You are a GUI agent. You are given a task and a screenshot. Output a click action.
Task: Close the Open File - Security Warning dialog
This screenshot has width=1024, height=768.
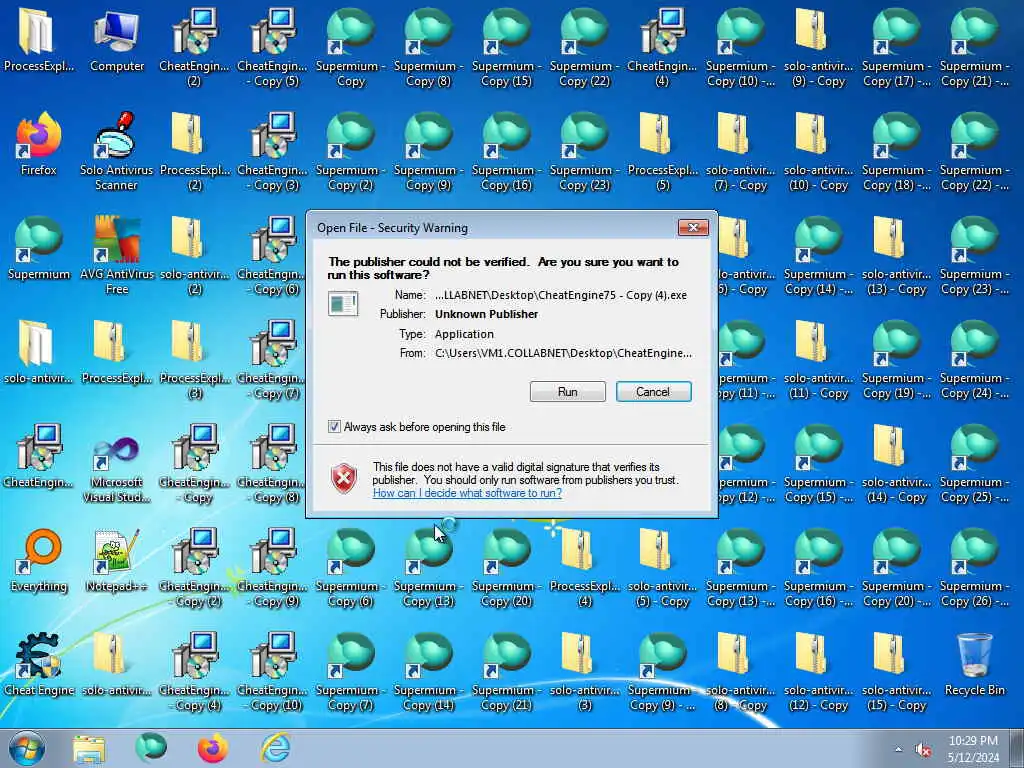pyautogui.click(x=693, y=227)
